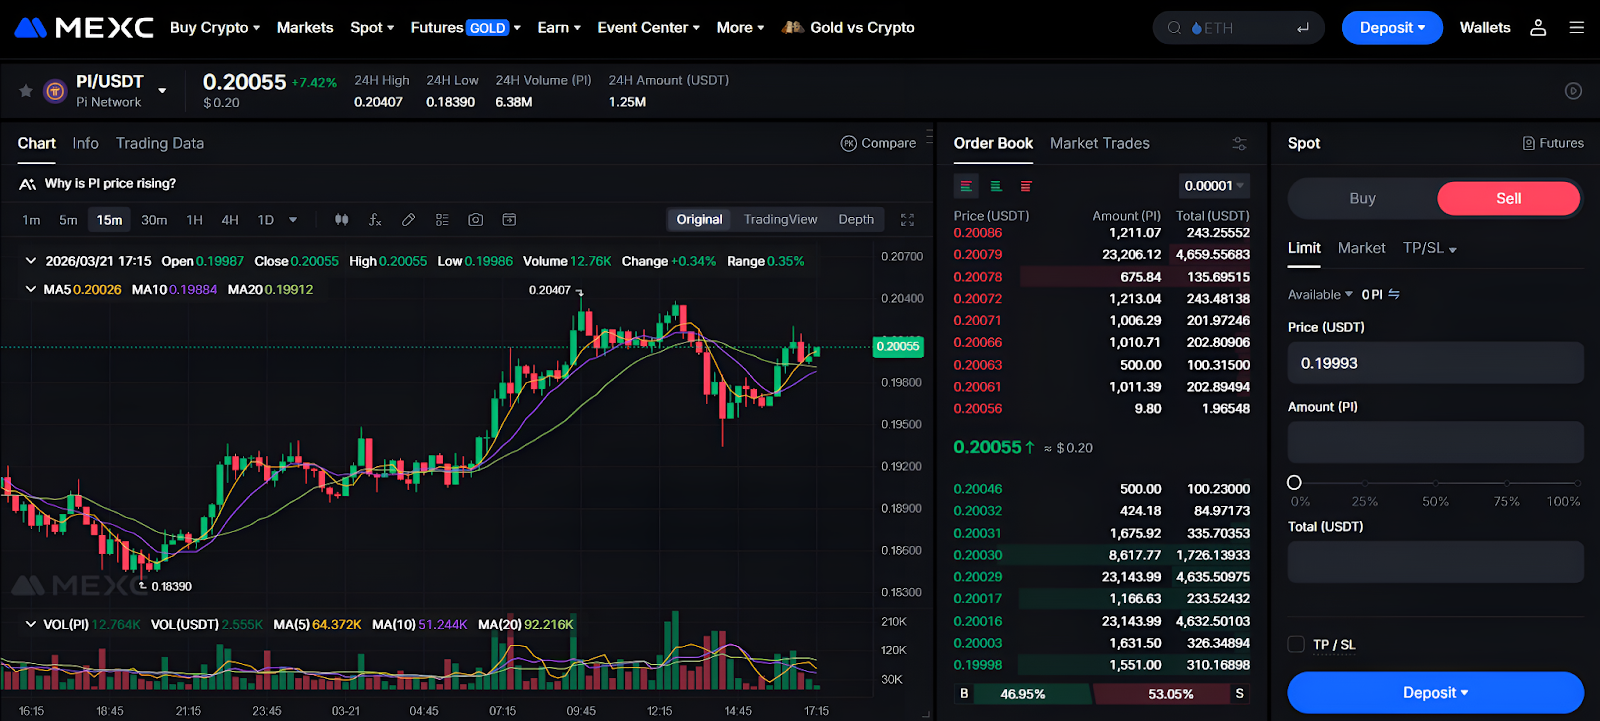This screenshot has width=1600, height=721.
Task: Select the 1H timeframe
Action: coord(194,220)
